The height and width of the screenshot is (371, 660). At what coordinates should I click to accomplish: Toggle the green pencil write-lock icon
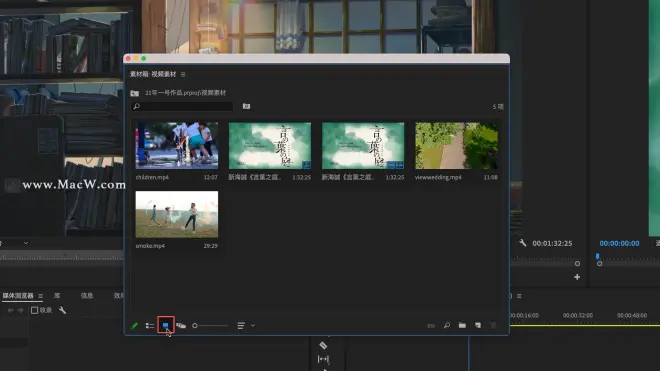pos(134,326)
